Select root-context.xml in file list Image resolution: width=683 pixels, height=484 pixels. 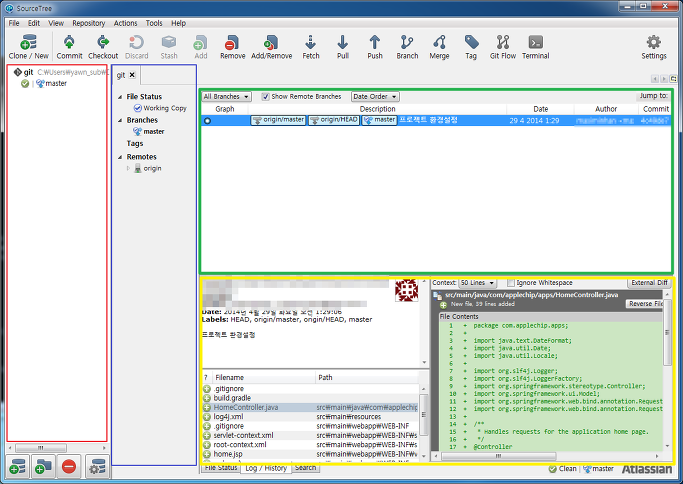tap(310, 444)
